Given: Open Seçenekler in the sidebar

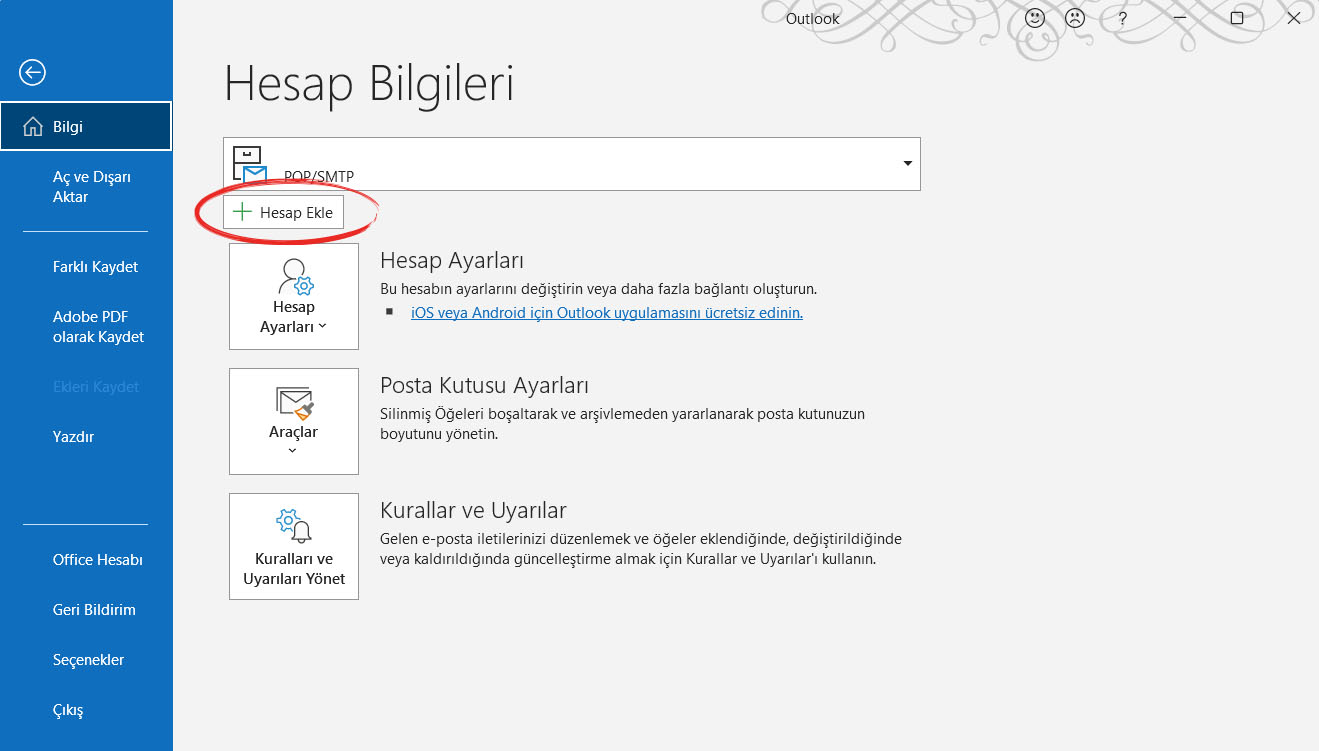Looking at the screenshot, I should click(88, 660).
